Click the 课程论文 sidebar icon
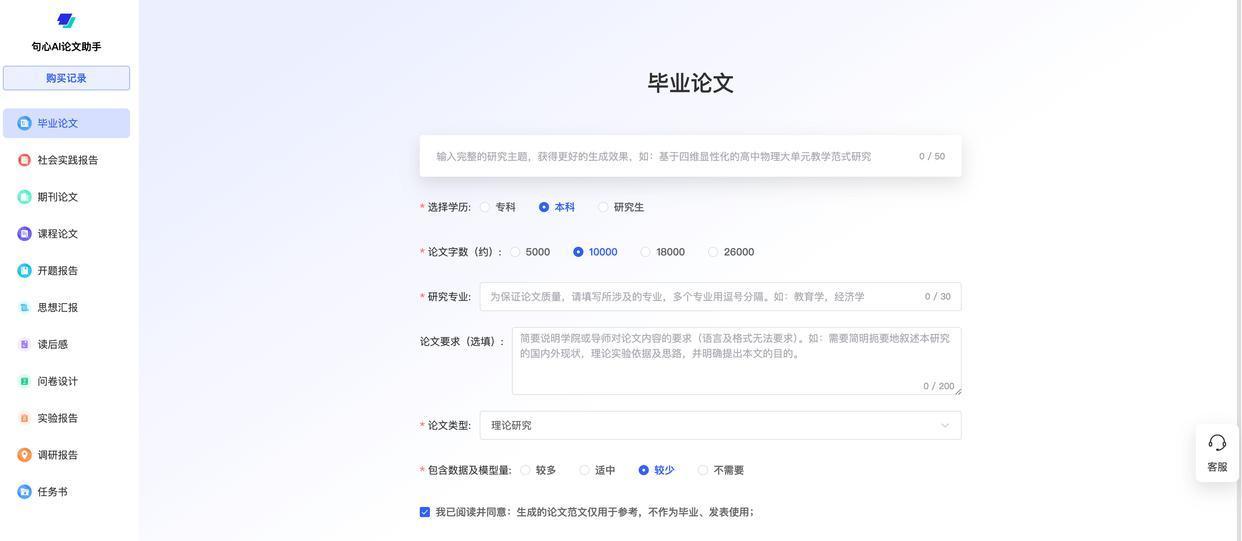 (x=24, y=234)
